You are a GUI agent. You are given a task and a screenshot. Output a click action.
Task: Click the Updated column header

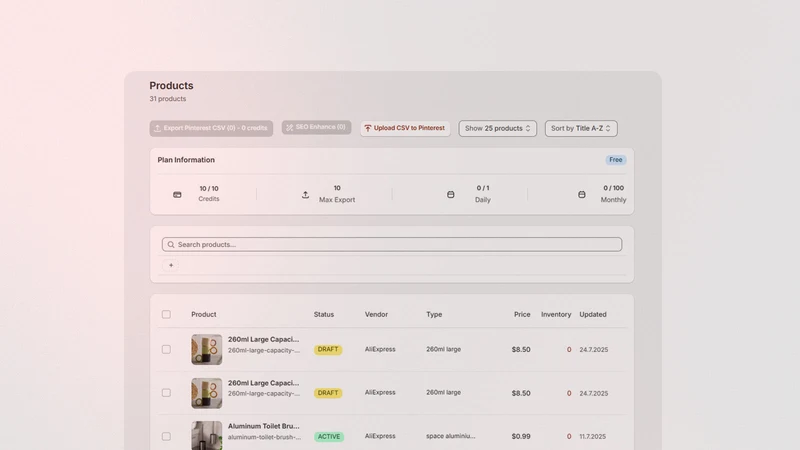(593, 314)
